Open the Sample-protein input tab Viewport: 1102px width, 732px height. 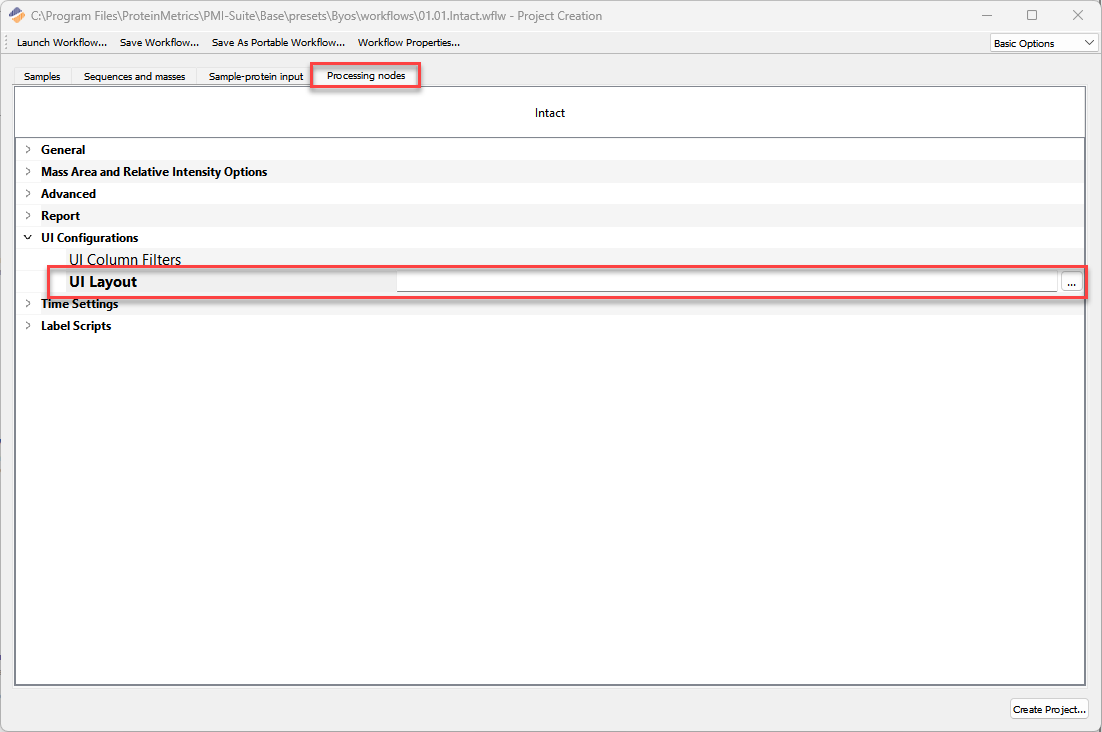tap(256, 77)
